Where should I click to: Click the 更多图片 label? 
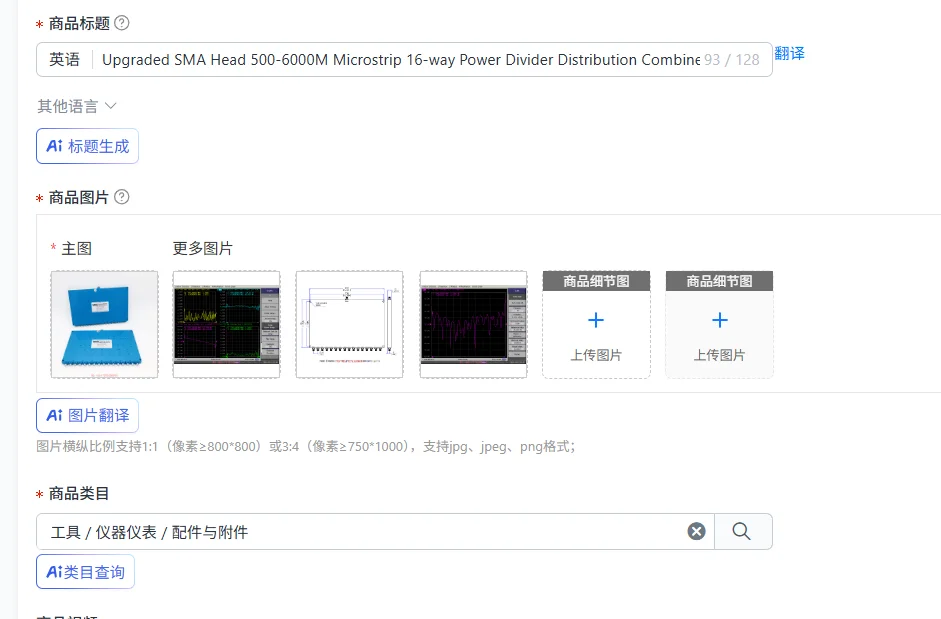pos(203,248)
